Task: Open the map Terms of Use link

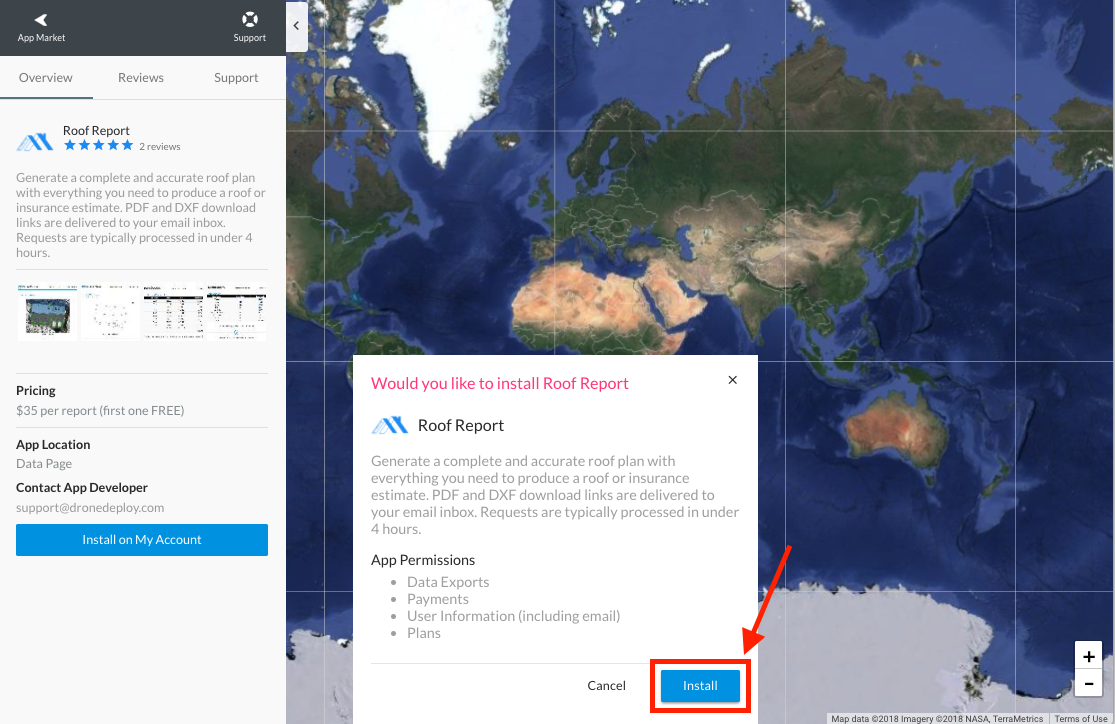Action: [x=1081, y=718]
